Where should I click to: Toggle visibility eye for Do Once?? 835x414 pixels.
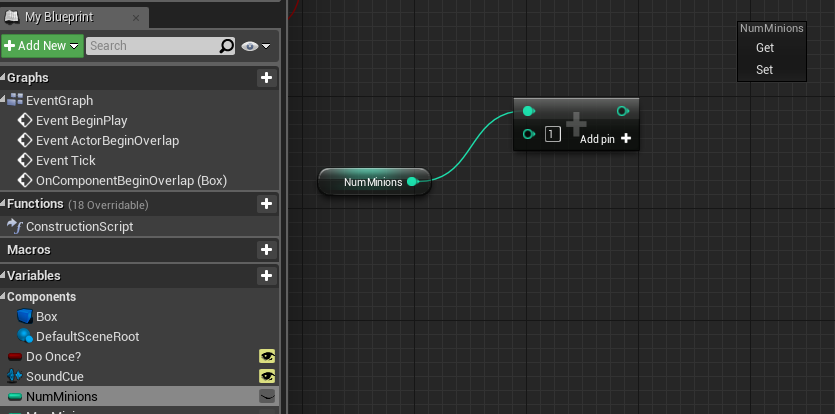pos(267,356)
